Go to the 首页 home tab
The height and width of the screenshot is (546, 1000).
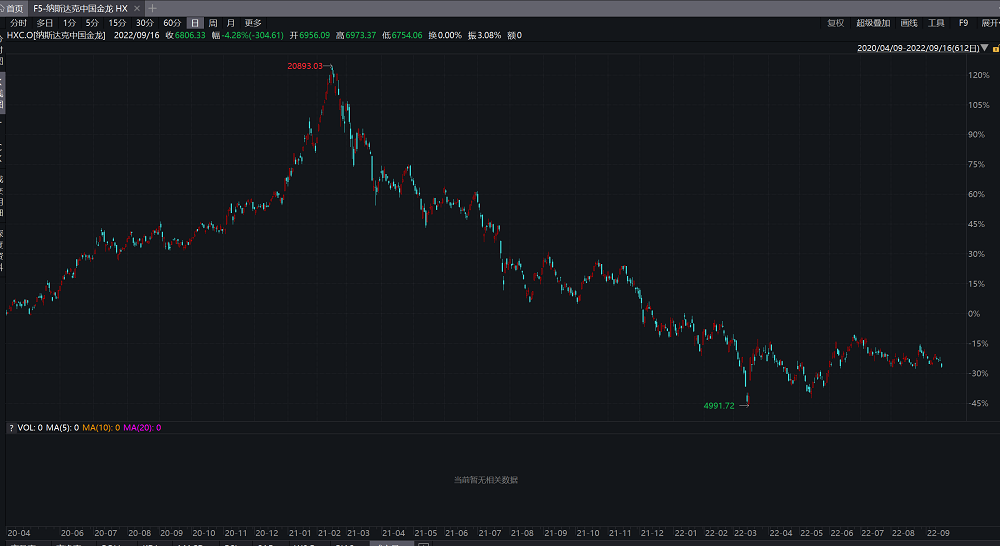[13, 8]
